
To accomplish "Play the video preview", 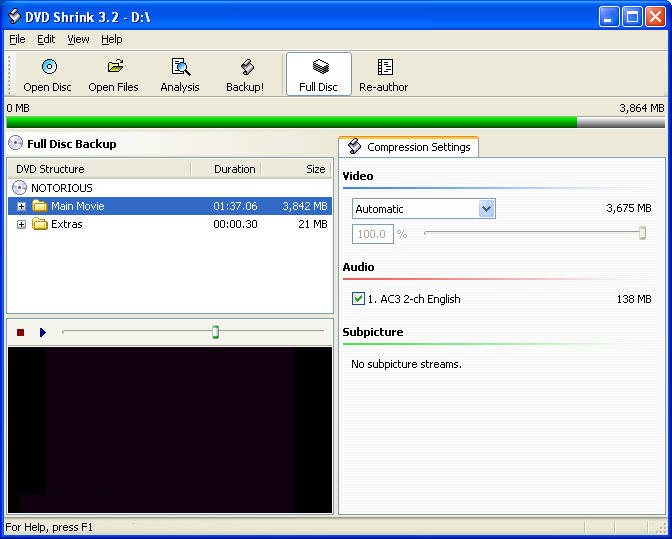I will click(x=42, y=332).
